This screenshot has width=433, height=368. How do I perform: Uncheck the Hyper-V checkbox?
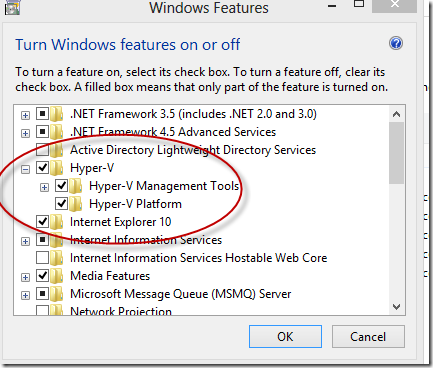pos(42,168)
